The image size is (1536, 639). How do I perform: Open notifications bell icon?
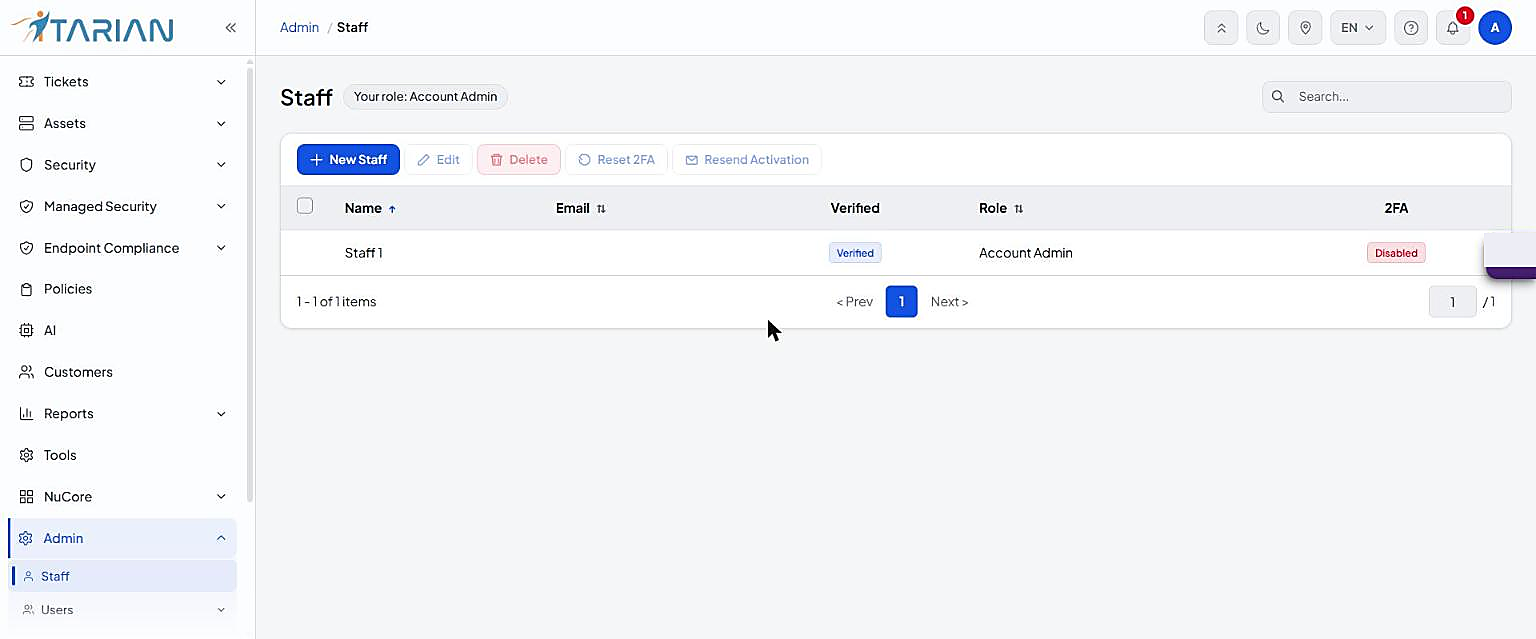(x=1453, y=28)
